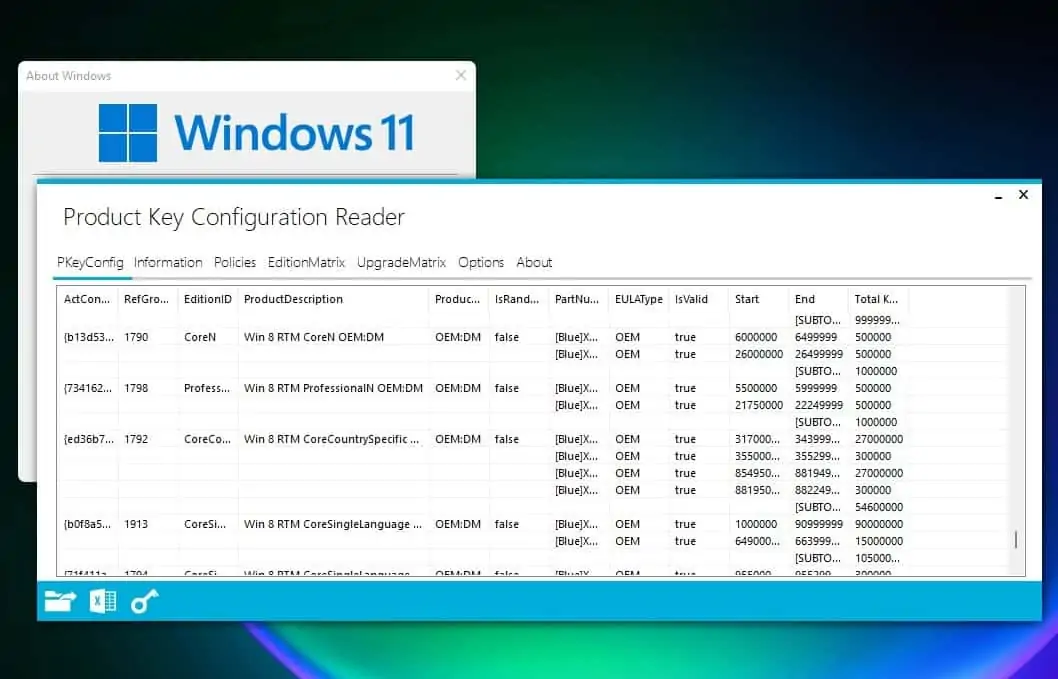Close the About Windows dialog
The height and width of the screenshot is (679, 1058).
461,75
